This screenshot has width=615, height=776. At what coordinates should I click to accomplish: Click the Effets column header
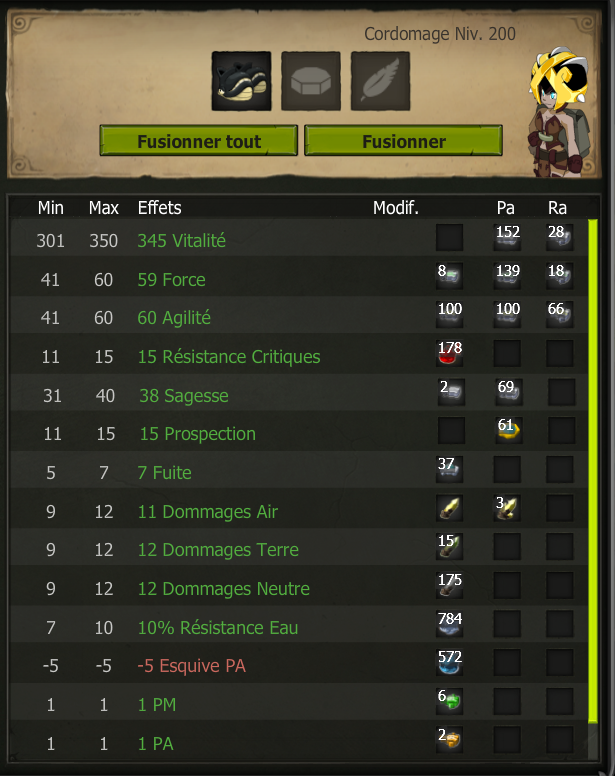159,208
